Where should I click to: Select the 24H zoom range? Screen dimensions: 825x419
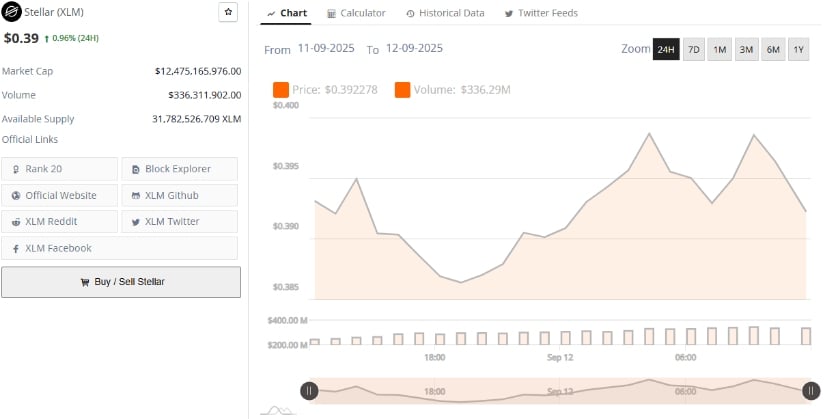point(666,49)
